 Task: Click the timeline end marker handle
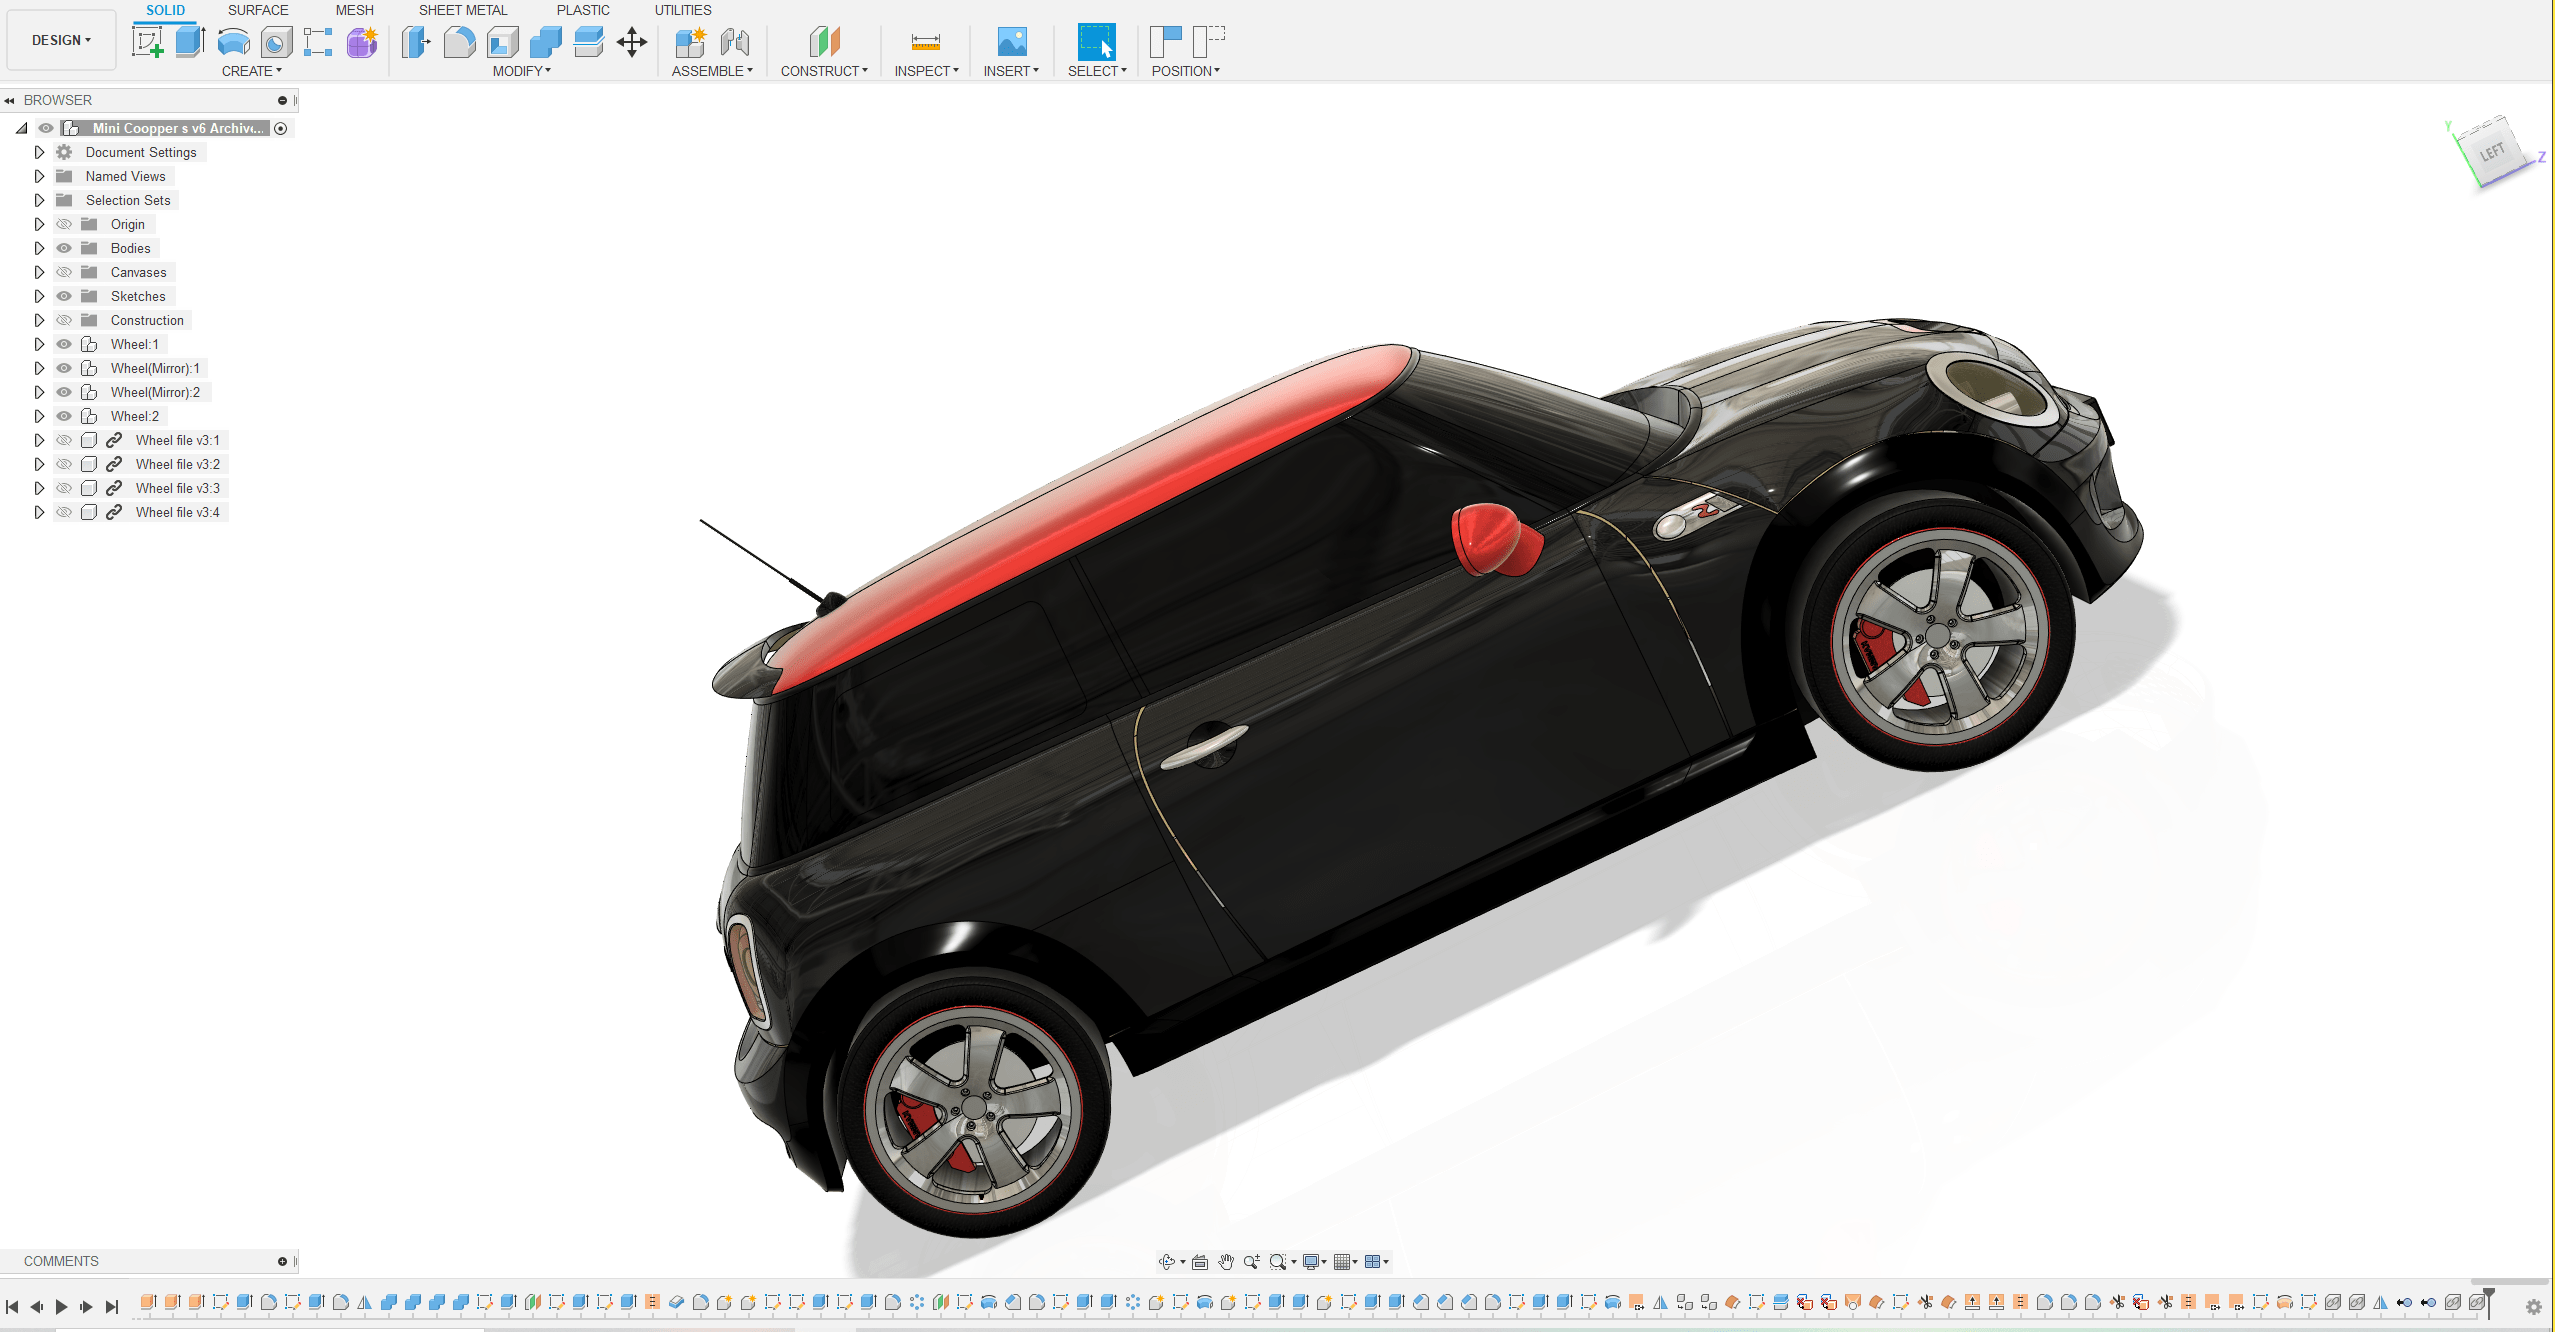pyautogui.click(x=2489, y=1301)
